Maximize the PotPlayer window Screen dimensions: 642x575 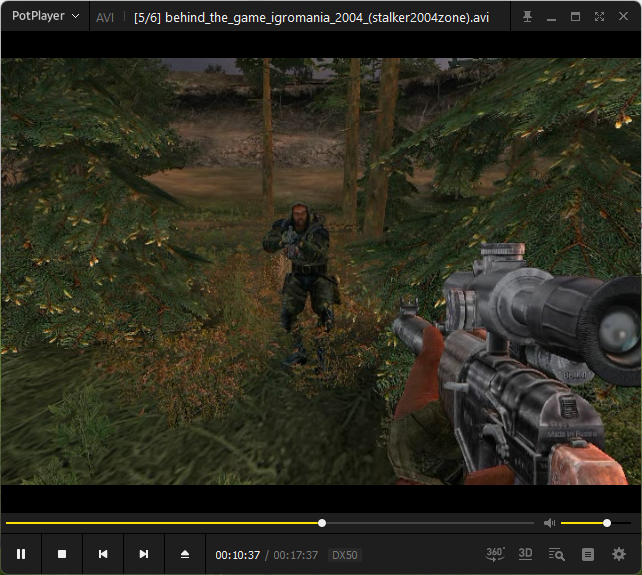(575, 16)
